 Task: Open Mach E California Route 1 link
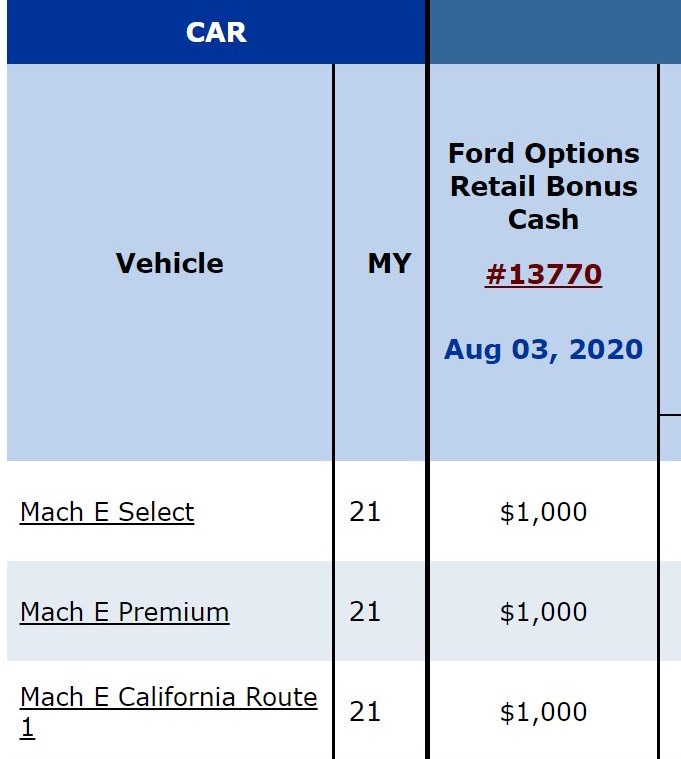click(168, 712)
